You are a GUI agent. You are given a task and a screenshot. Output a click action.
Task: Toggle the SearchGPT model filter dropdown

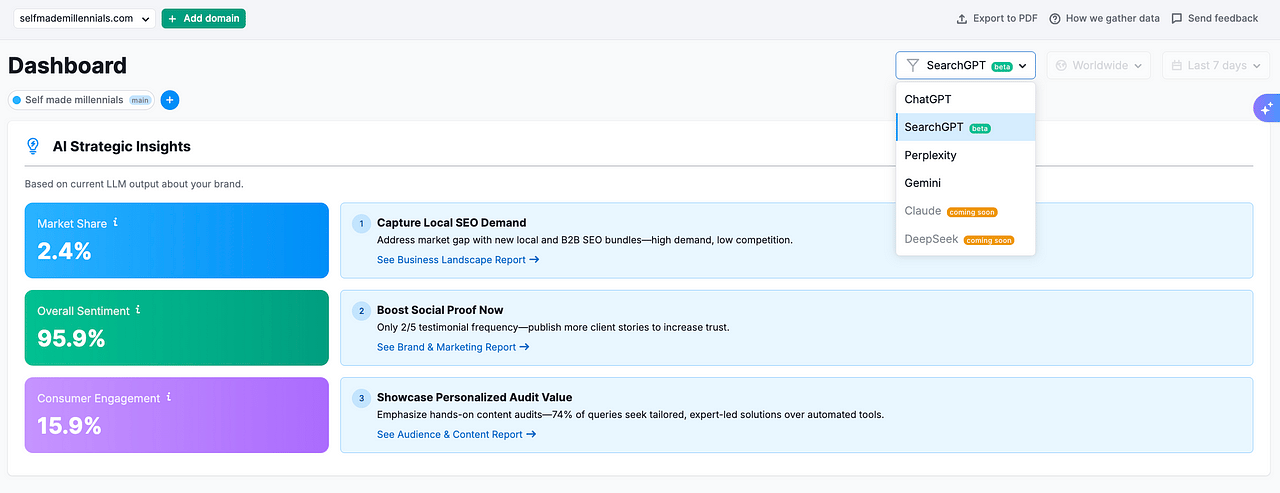(x=965, y=65)
